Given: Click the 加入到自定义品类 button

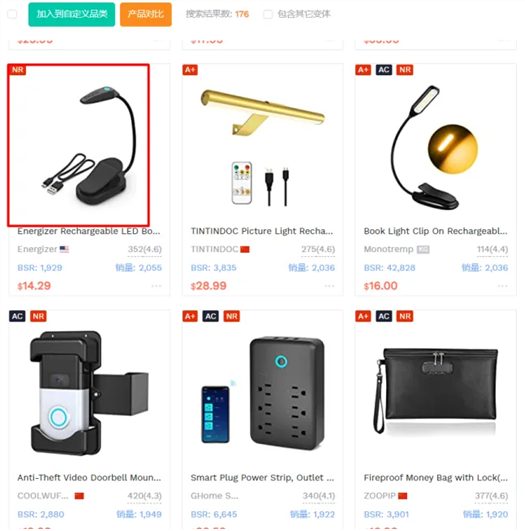Looking at the screenshot, I should (x=72, y=14).
